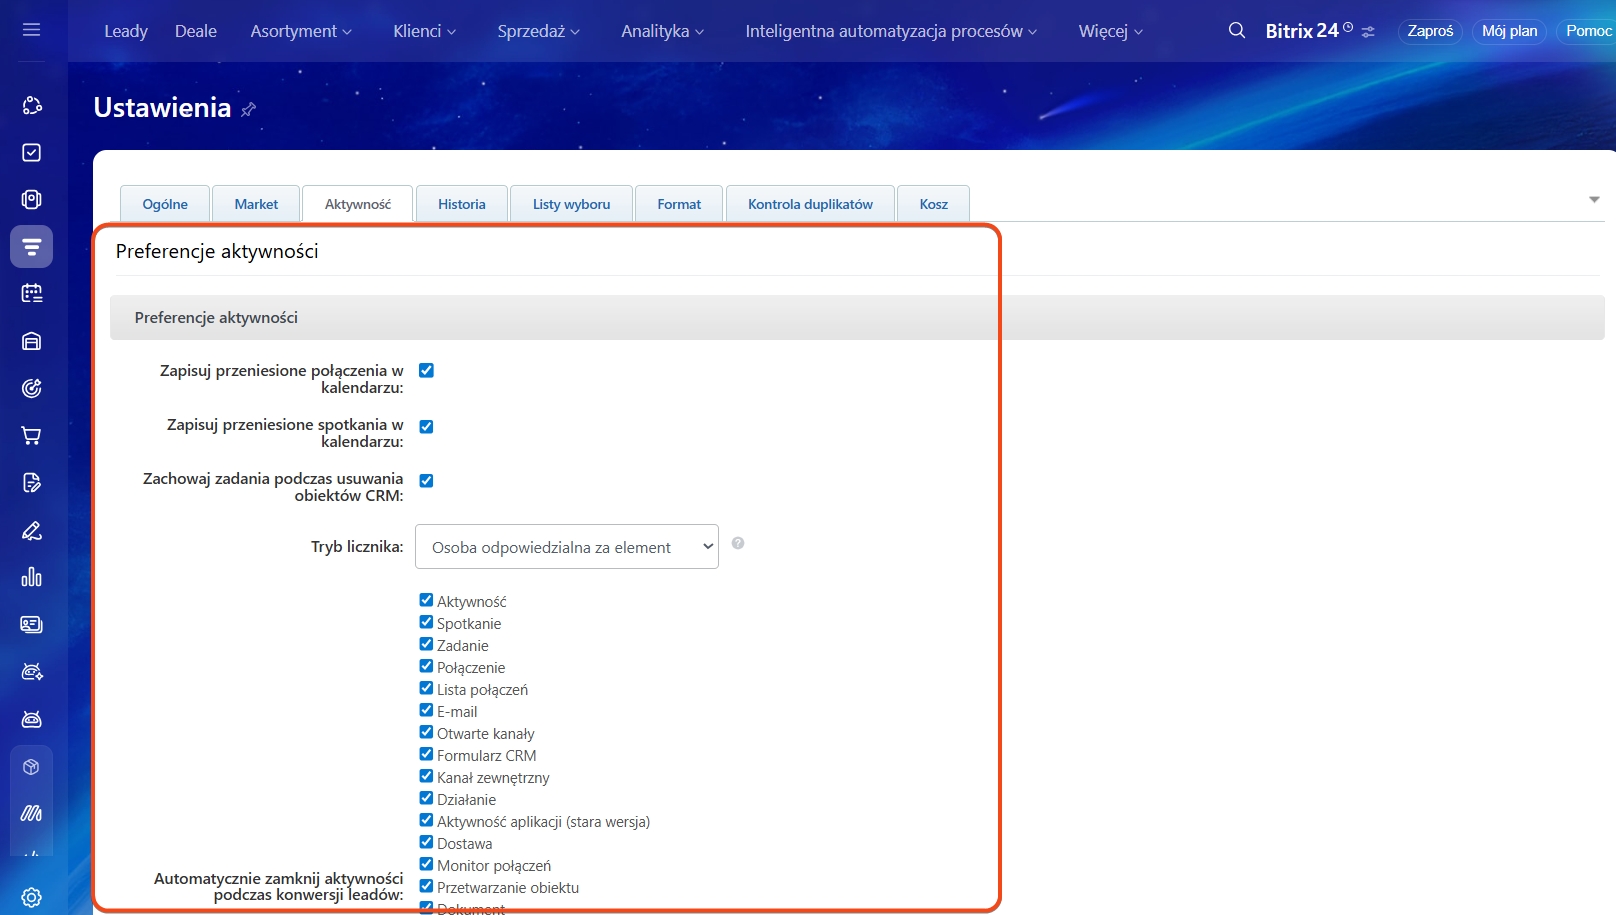Disable the Formularz CRM checkbox
Viewport: 1616px width, 915px height.
[426, 754]
